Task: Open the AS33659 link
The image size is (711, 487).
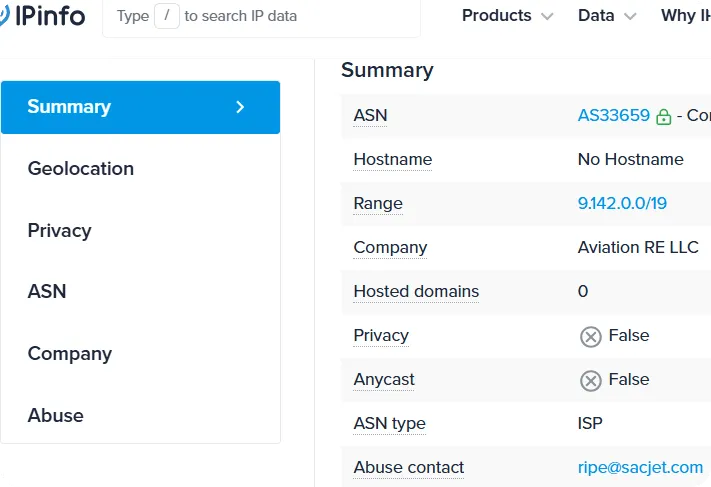Action: 614,115
